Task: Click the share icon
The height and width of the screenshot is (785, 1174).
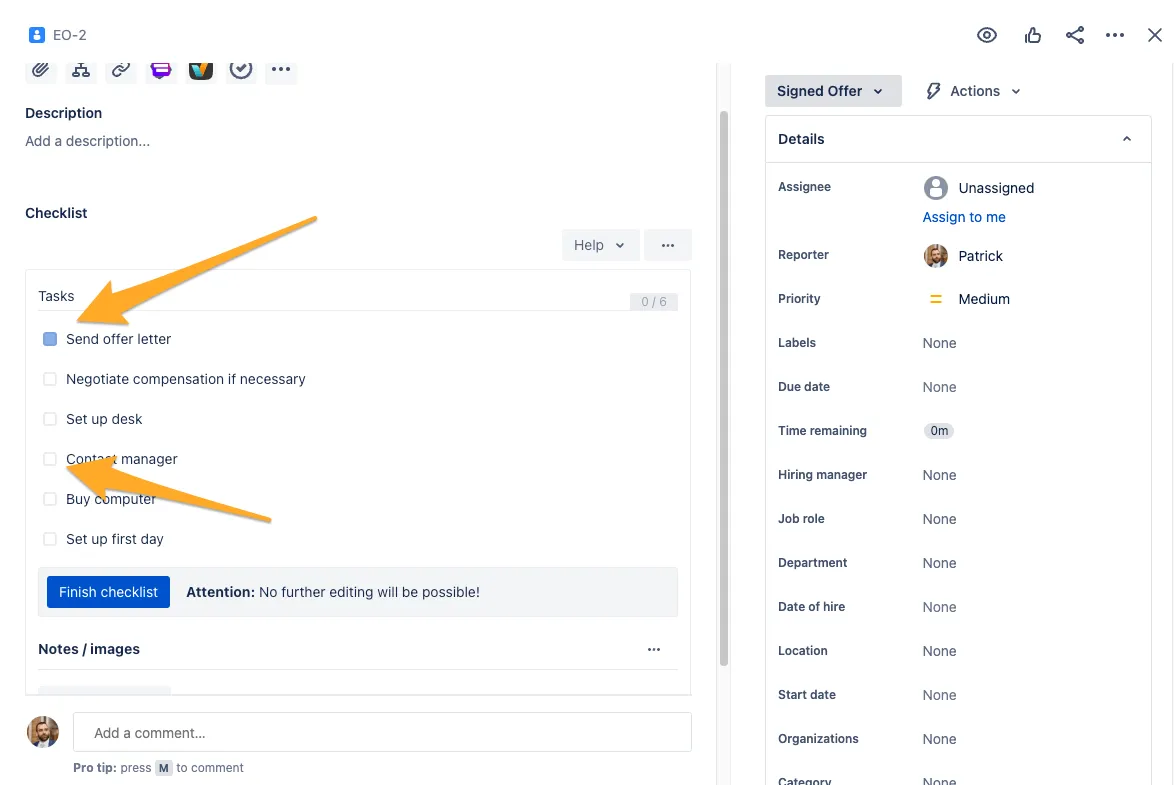Action: coord(1075,35)
